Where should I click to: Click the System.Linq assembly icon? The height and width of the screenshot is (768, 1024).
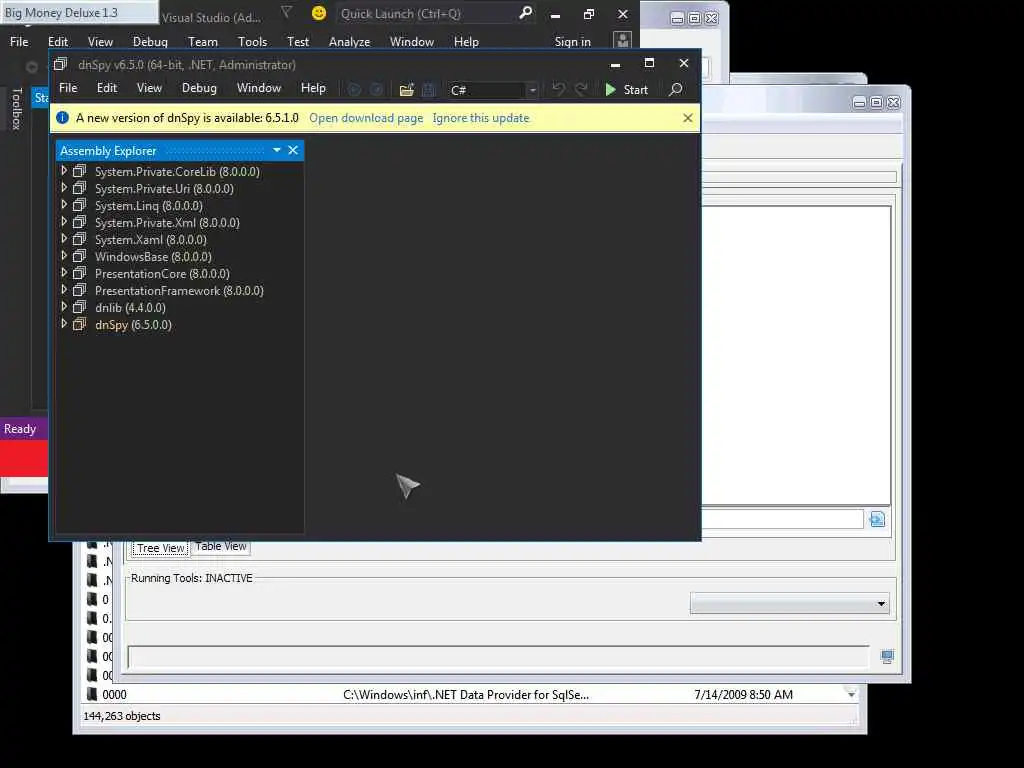[80, 205]
